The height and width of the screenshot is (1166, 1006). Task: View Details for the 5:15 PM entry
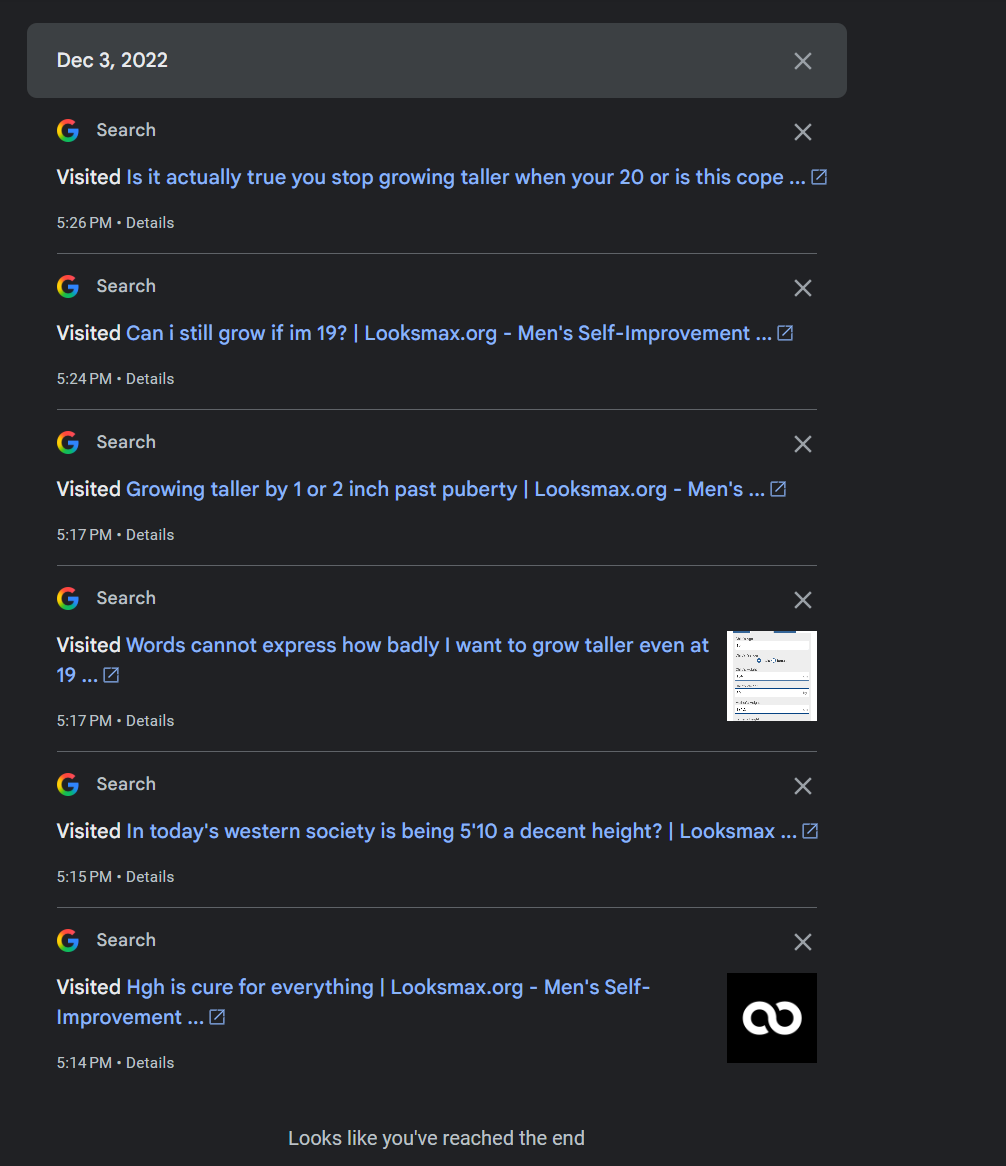(150, 877)
